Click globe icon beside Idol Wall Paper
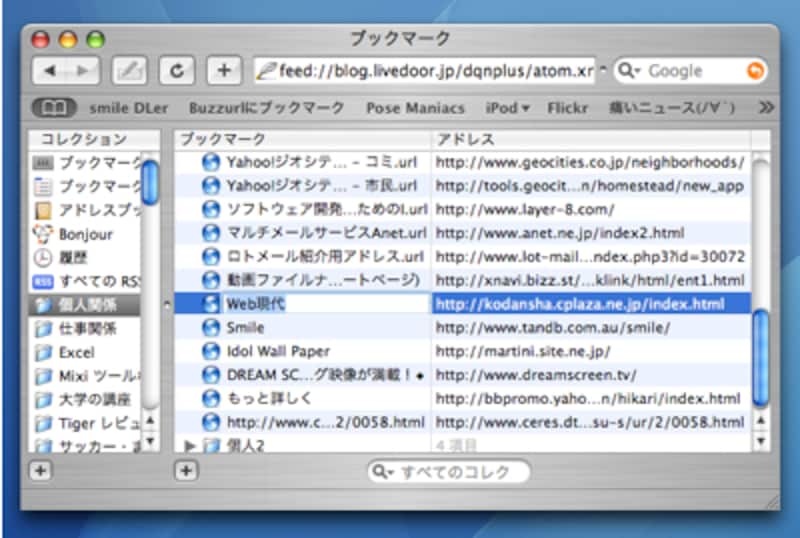This screenshot has height=538, width=800. click(x=211, y=351)
